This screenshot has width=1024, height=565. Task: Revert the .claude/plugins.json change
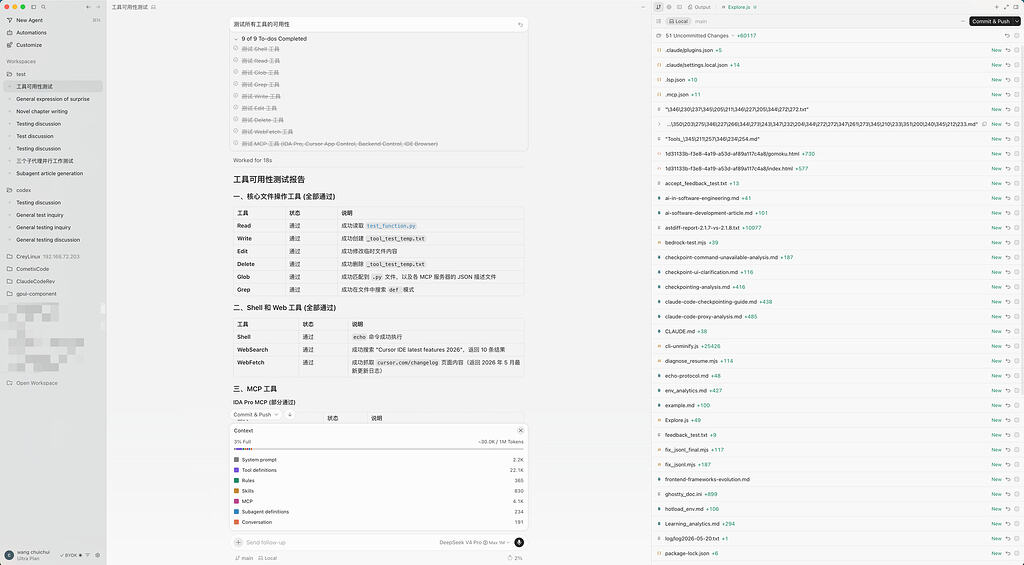coord(1008,50)
